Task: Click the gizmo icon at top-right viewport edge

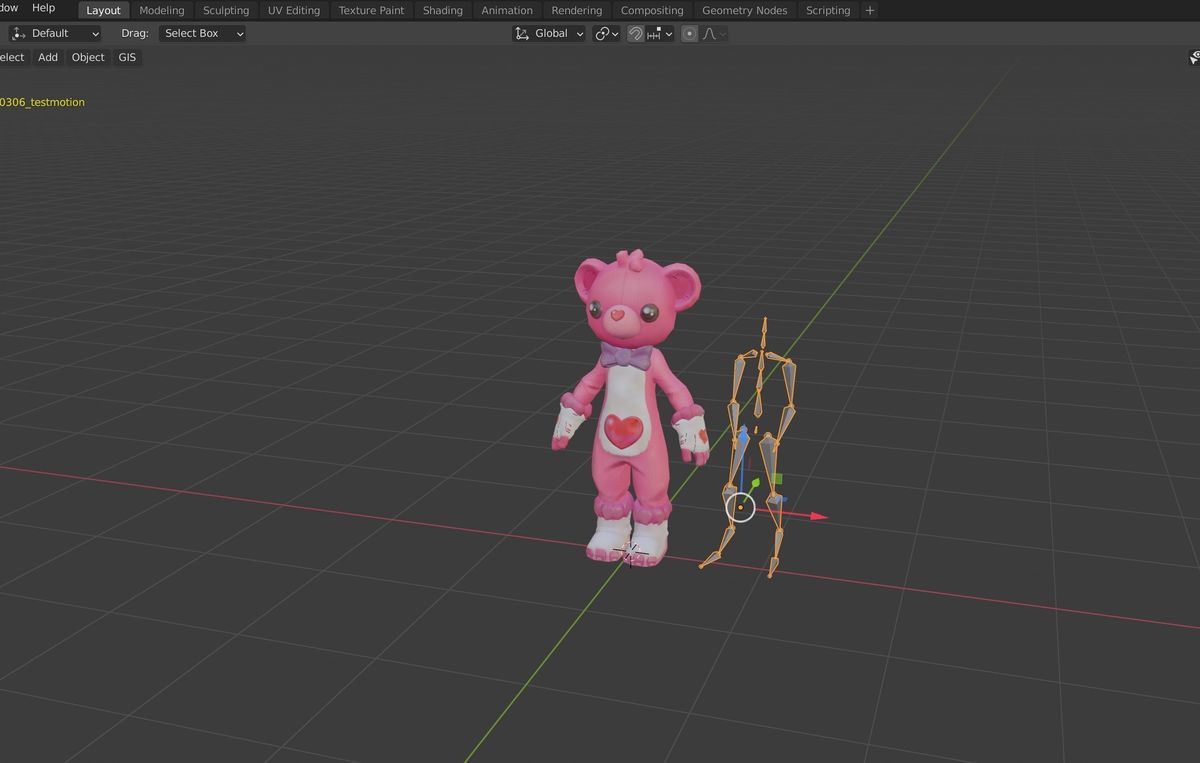Action: 1193,57
